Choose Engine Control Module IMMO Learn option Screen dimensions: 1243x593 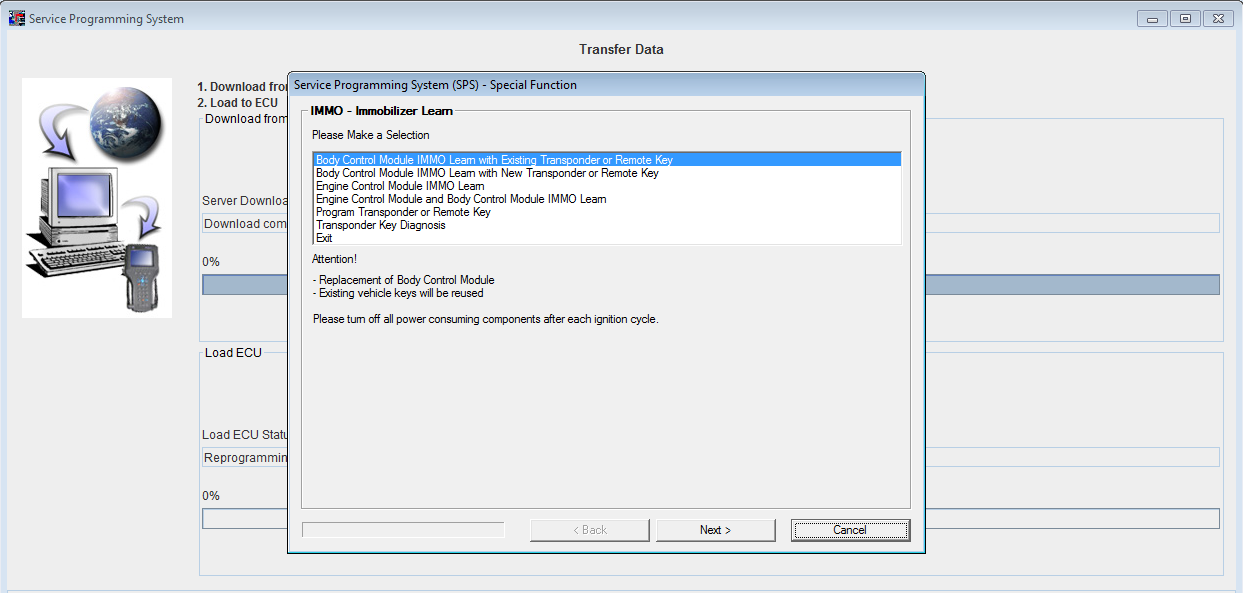(607, 186)
